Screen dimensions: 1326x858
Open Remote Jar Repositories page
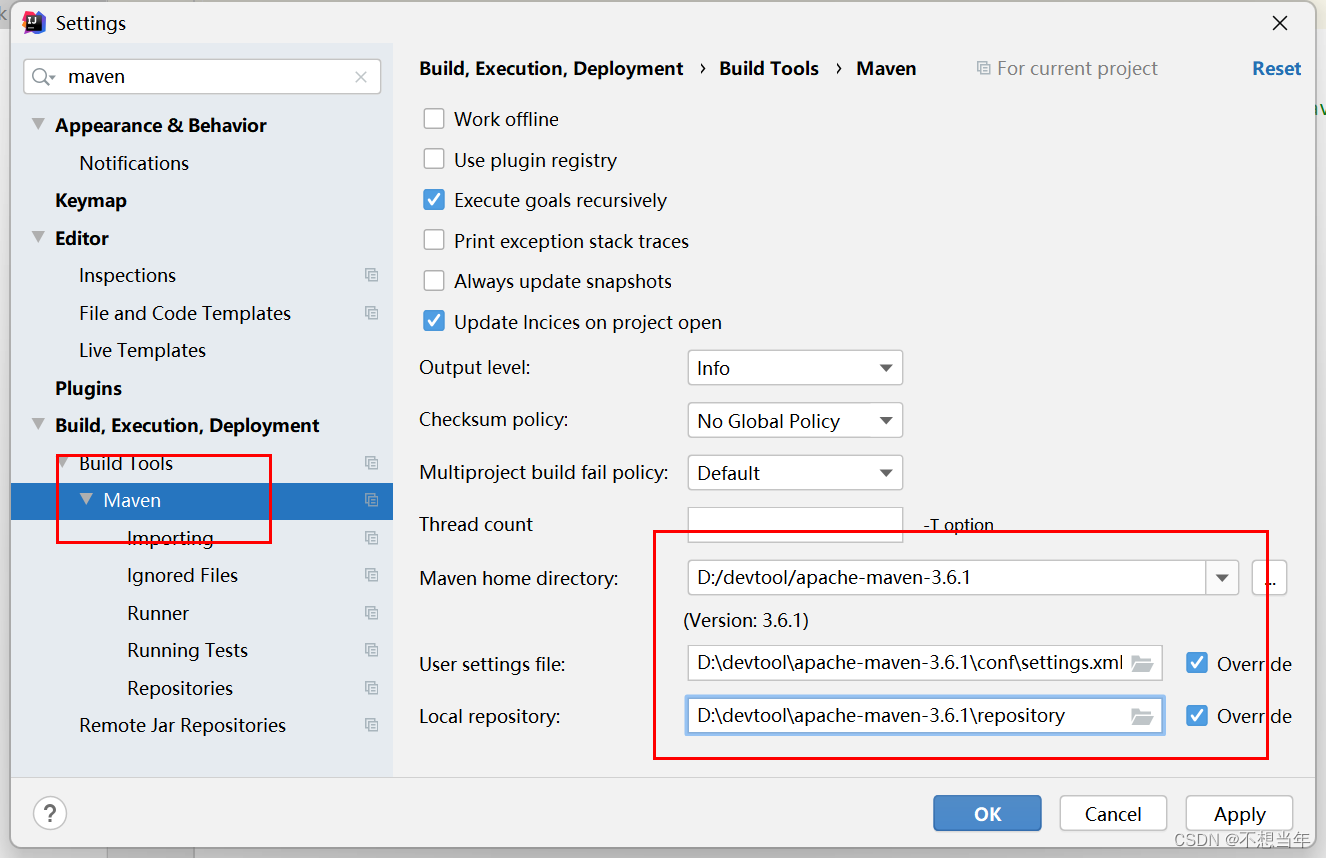(182, 725)
